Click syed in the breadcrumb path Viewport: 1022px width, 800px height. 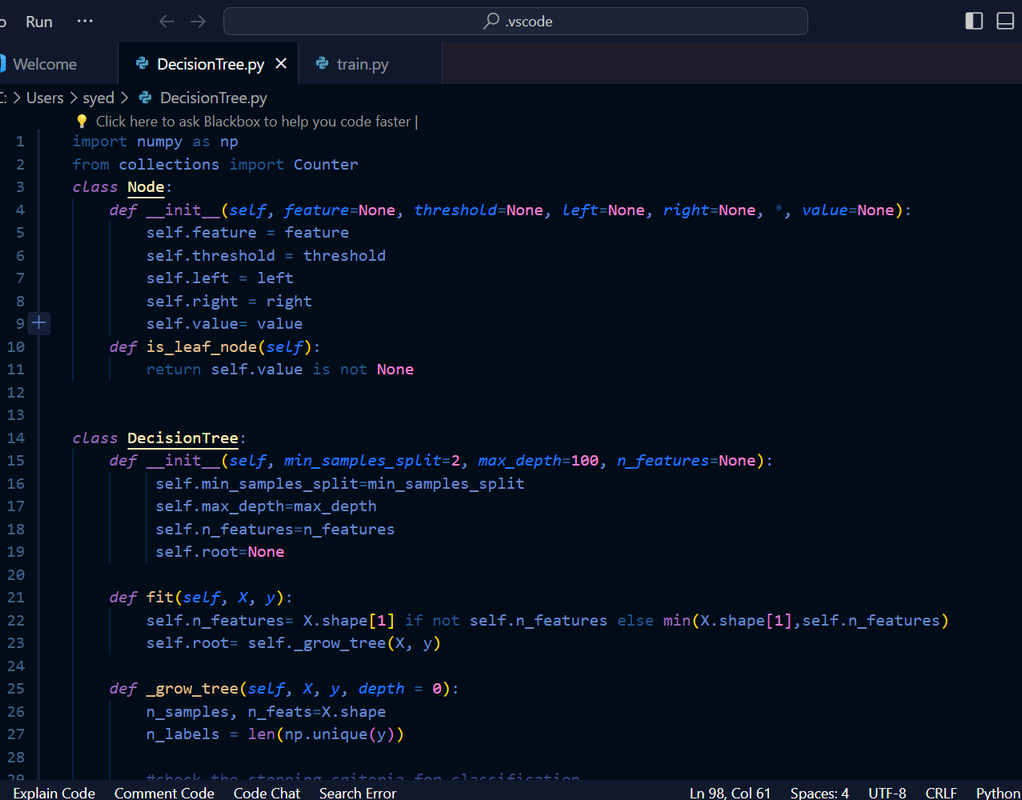click(98, 98)
